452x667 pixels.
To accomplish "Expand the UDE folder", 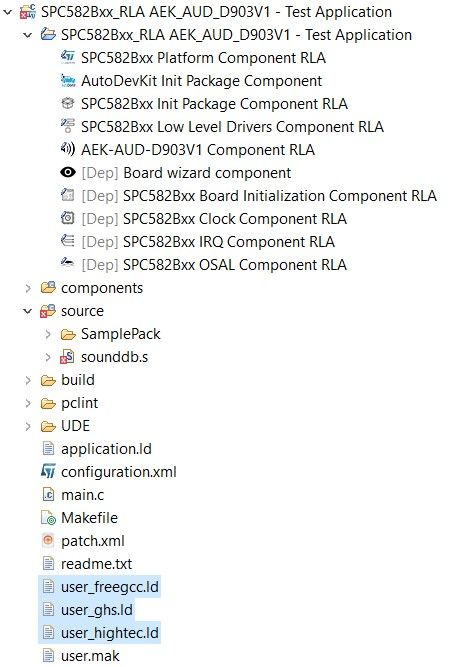I will click(x=28, y=426).
